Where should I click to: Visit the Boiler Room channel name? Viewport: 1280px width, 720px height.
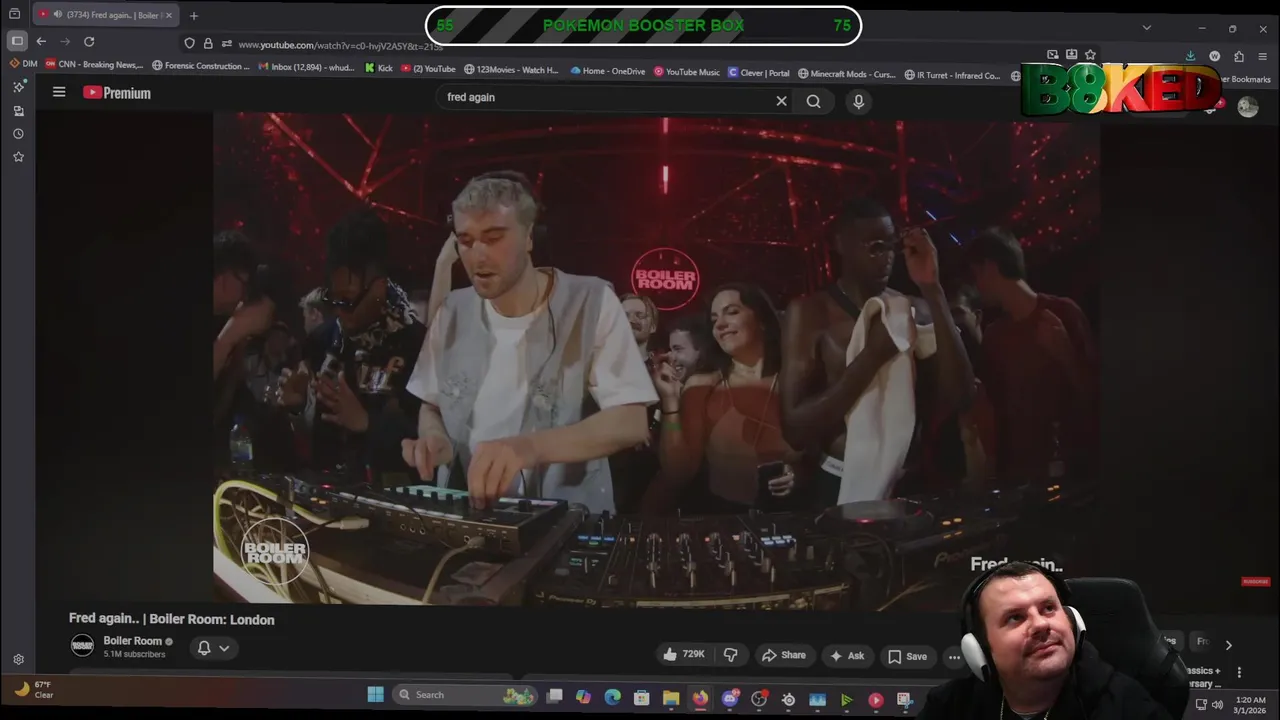point(132,641)
